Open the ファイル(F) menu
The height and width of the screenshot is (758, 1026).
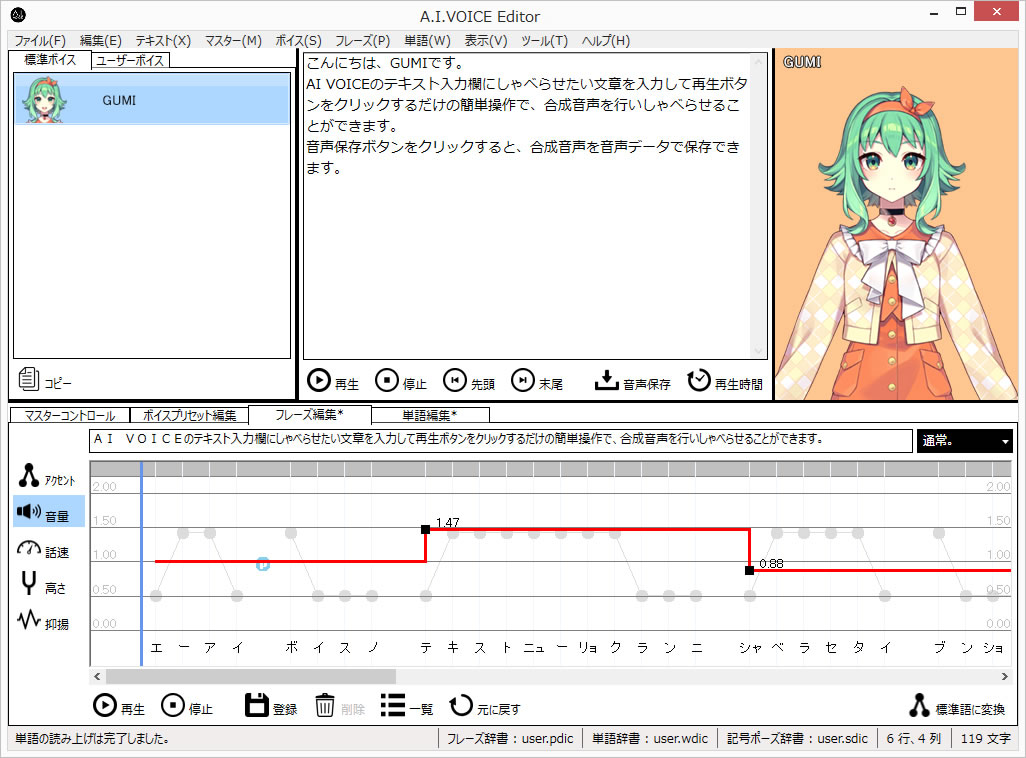coord(40,41)
